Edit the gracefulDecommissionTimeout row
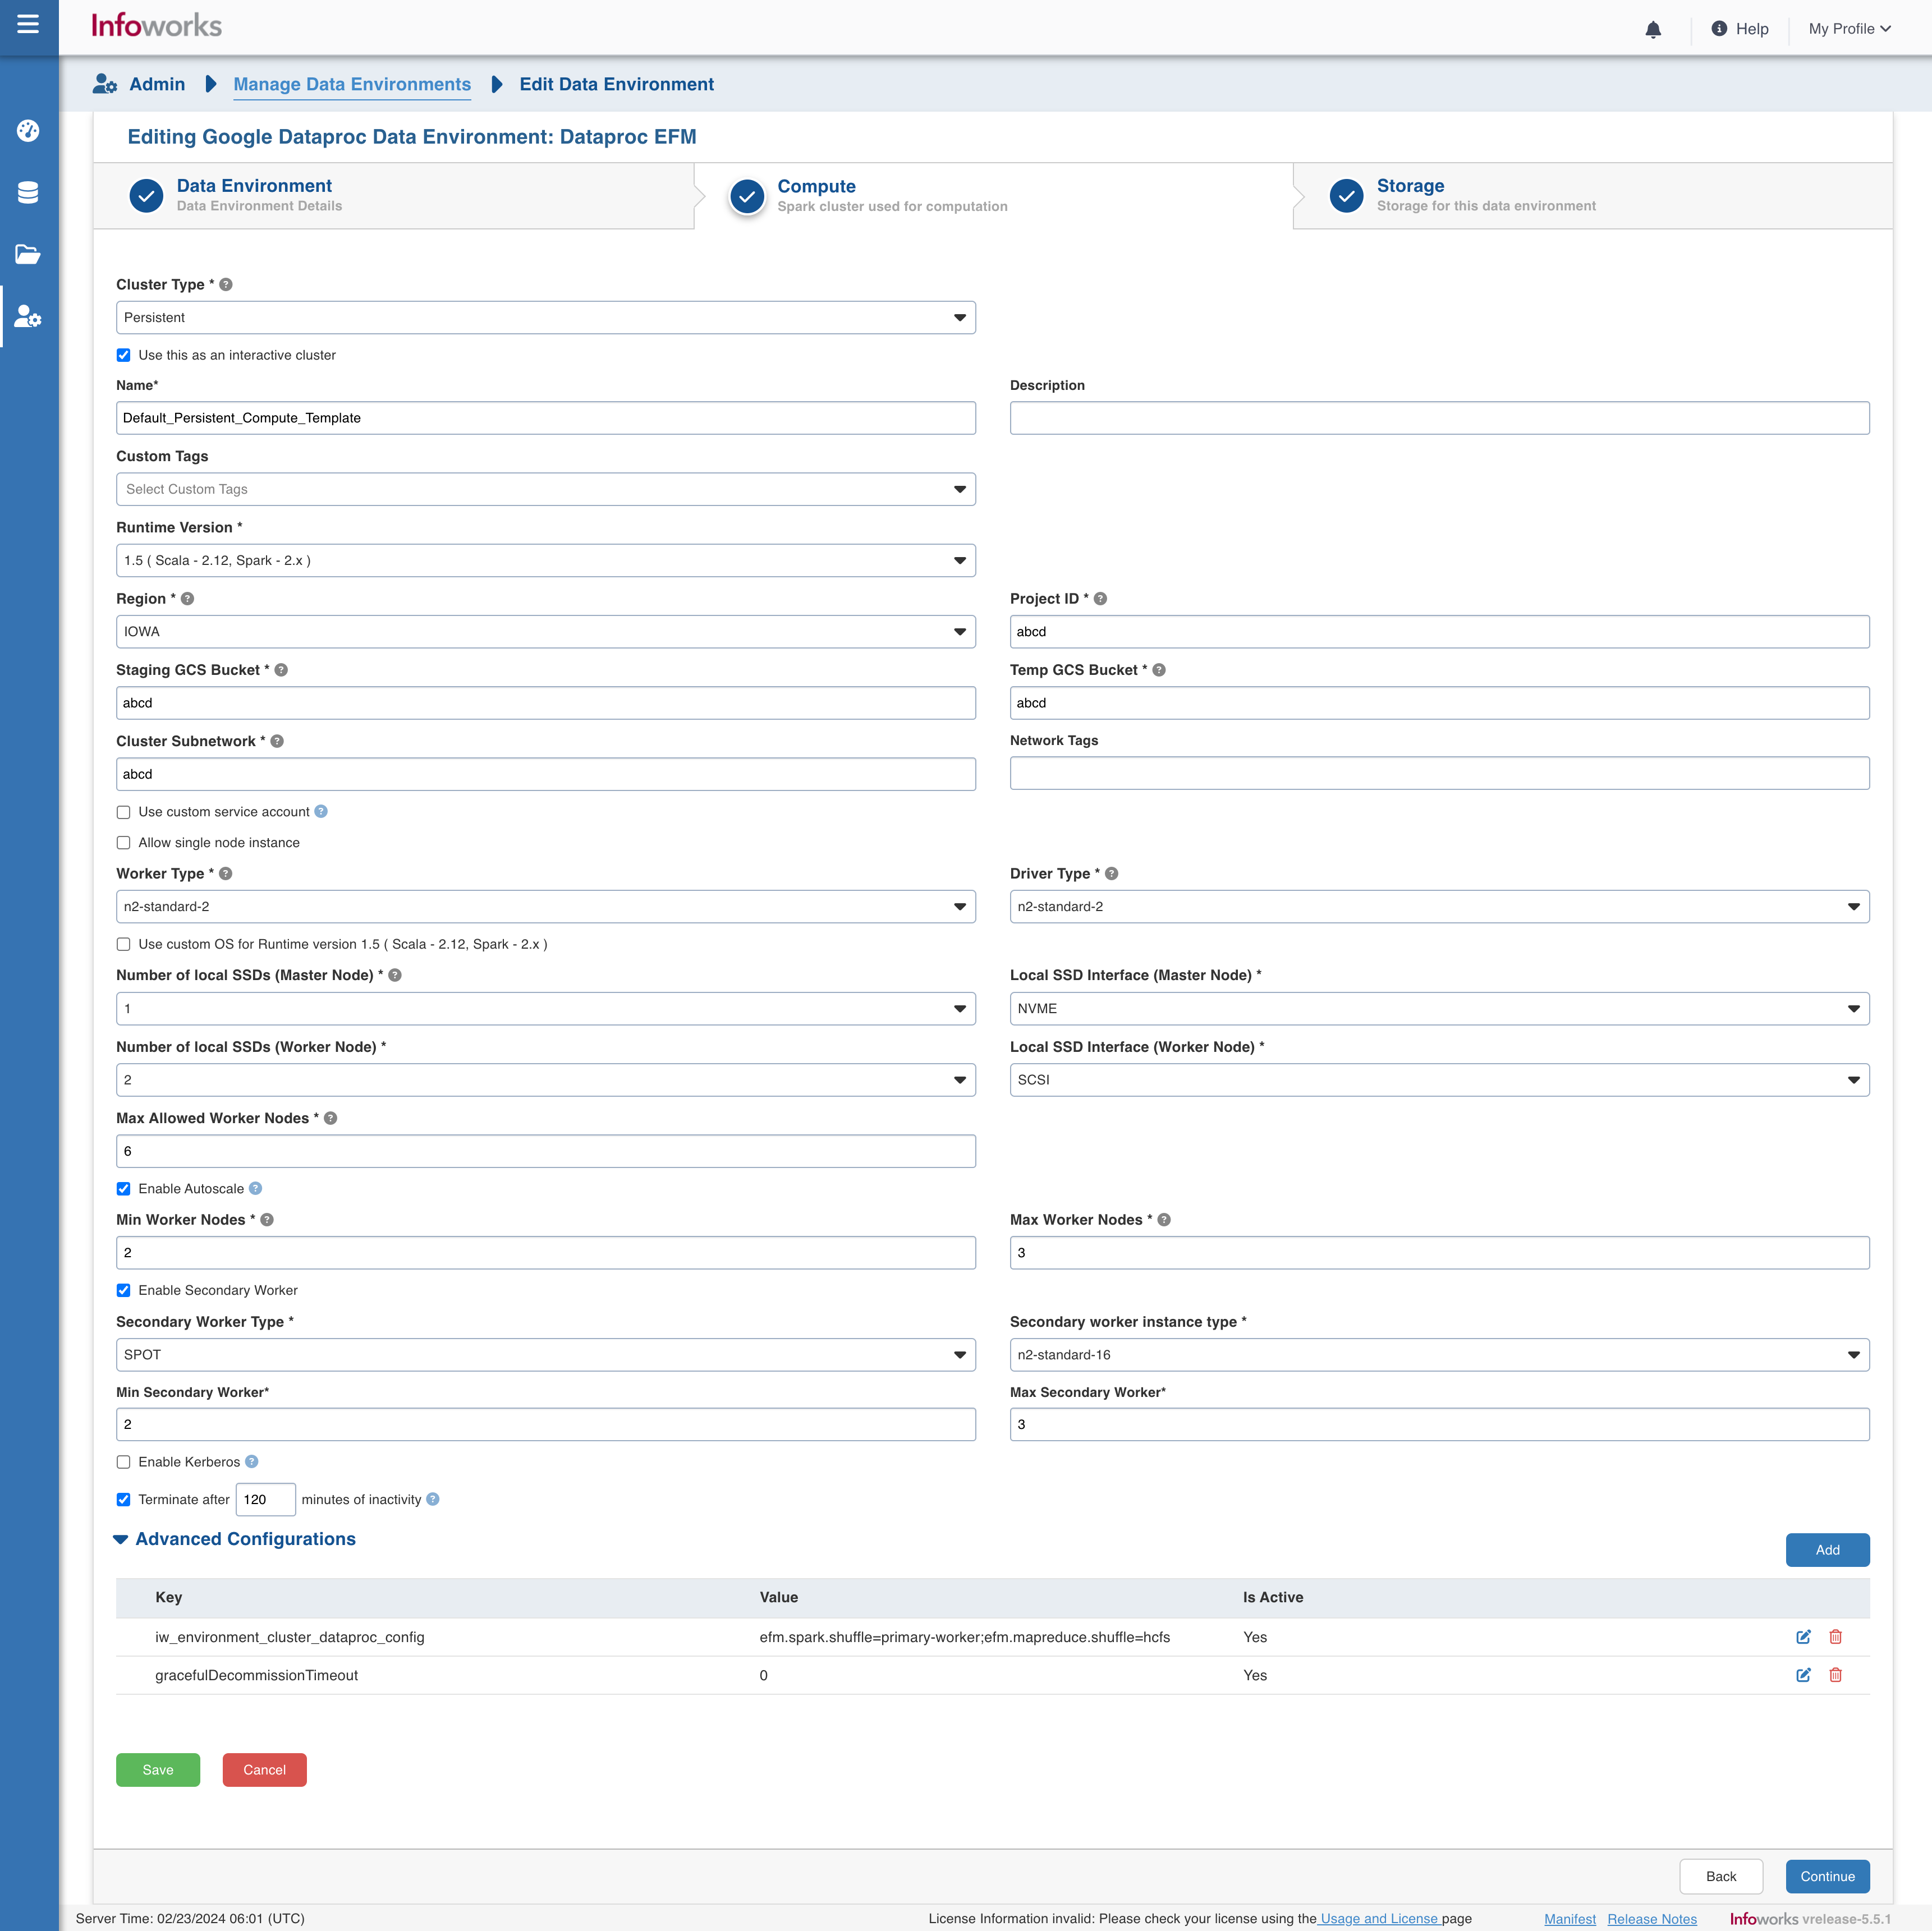This screenshot has height=1931, width=1932. tap(1803, 1676)
